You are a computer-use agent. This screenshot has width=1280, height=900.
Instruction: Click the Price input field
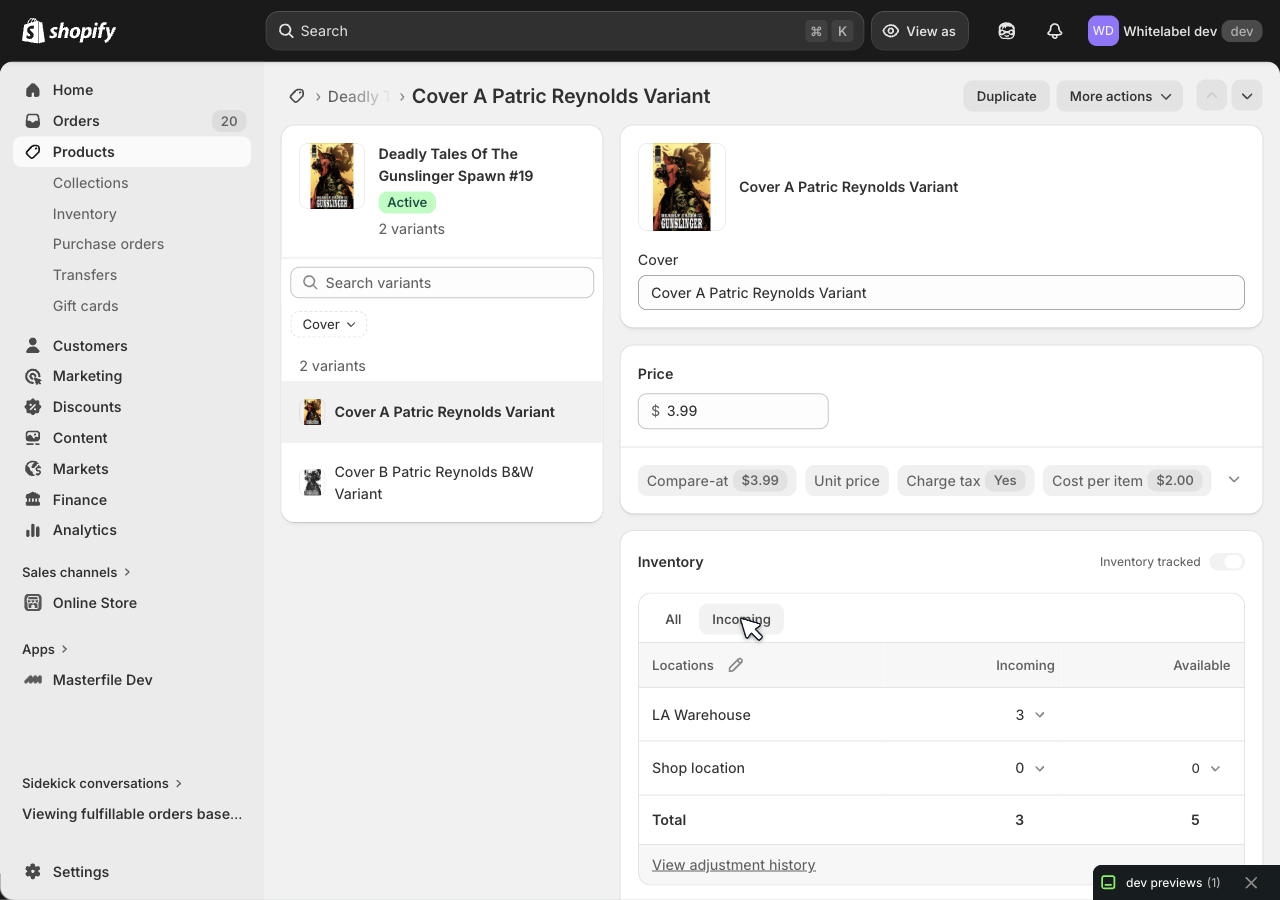(733, 411)
